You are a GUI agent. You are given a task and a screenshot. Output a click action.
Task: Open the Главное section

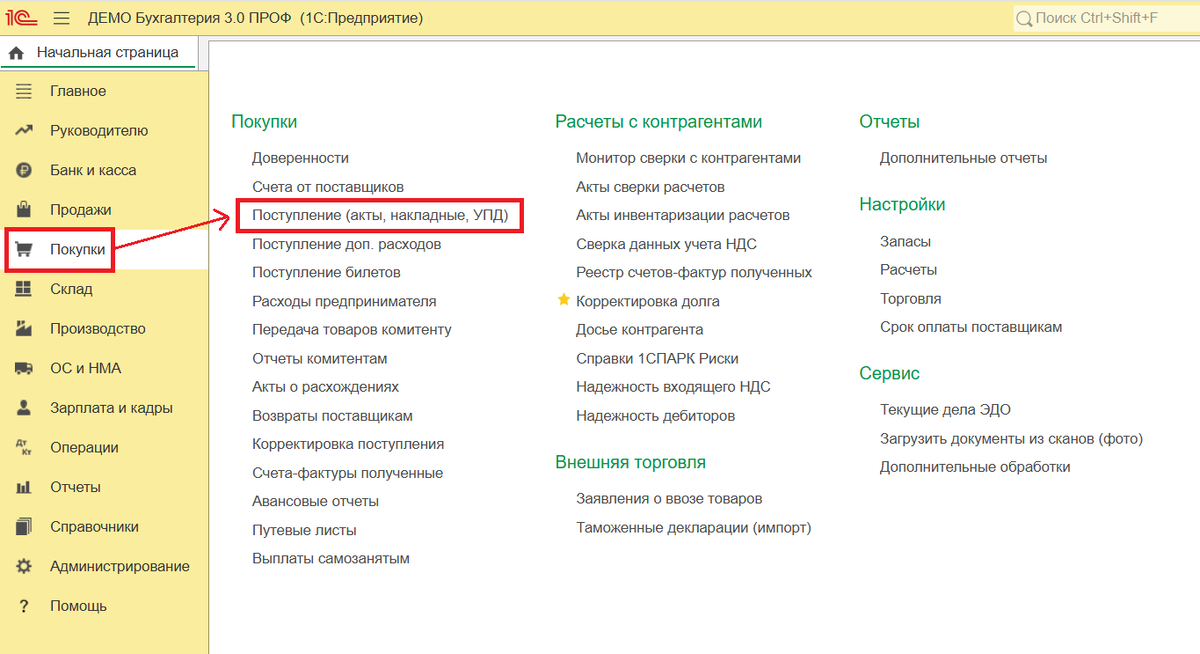click(78, 91)
